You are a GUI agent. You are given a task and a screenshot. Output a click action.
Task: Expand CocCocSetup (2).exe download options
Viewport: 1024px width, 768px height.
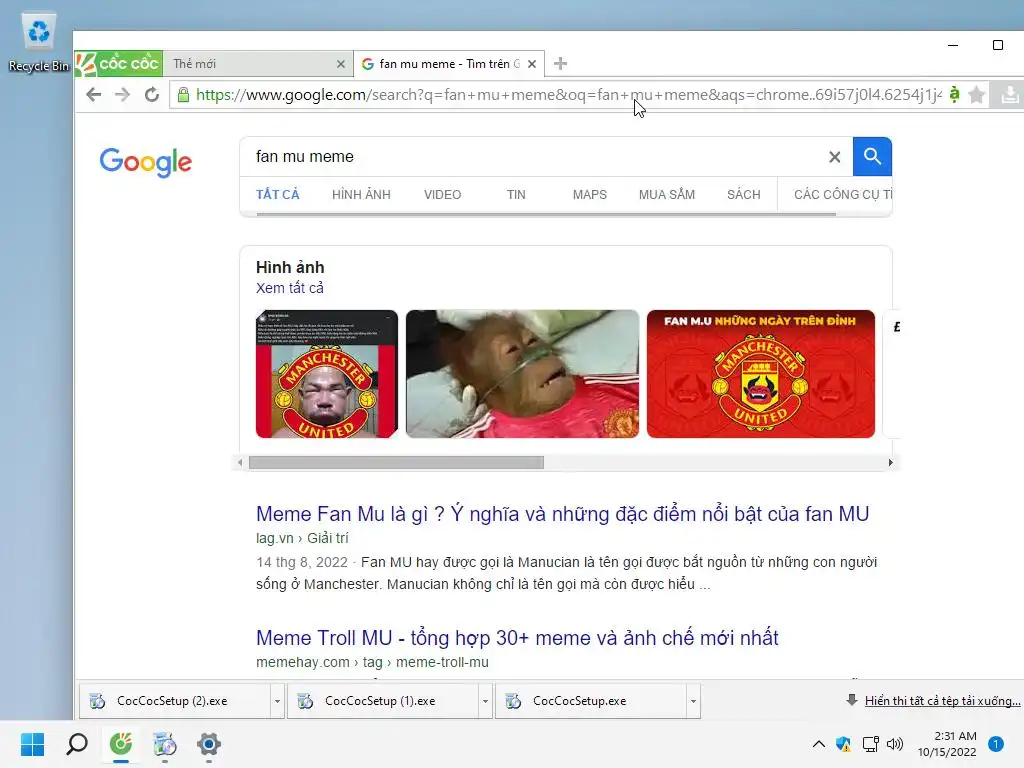click(x=277, y=701)
